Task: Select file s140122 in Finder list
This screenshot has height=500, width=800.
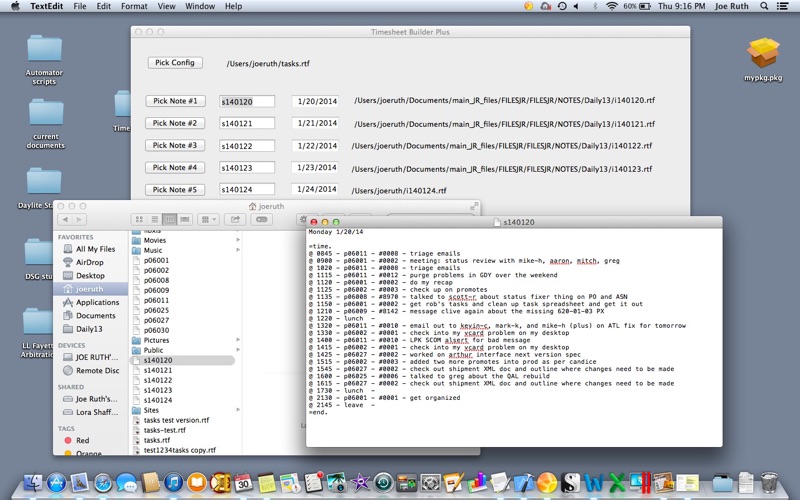Action: click(x=157, y=380)
